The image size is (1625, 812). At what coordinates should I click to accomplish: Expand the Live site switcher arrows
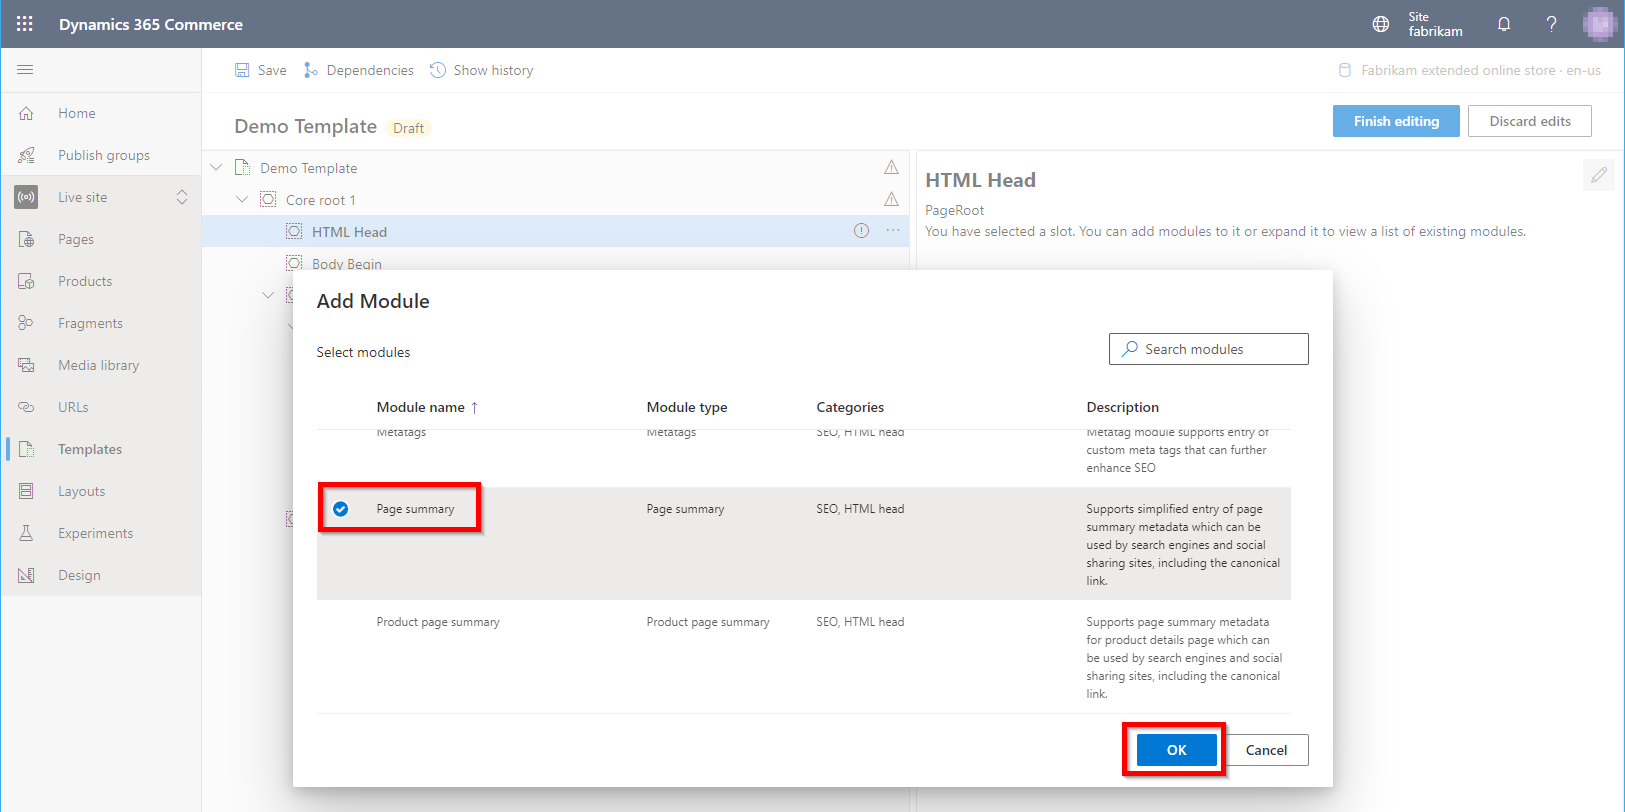182,197
